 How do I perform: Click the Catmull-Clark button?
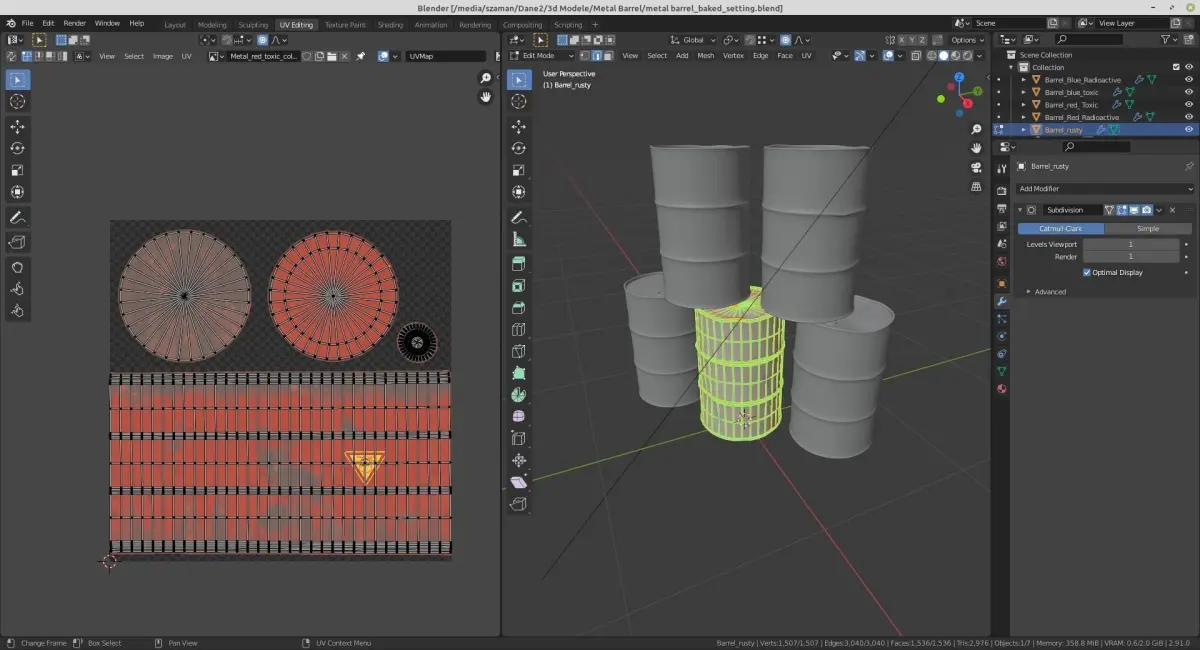1060,229
